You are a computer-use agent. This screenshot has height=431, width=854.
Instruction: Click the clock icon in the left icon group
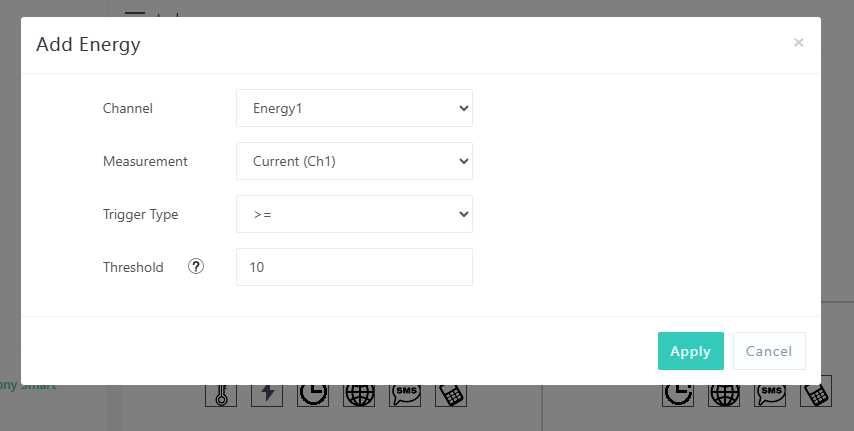[x=312, y=394]
